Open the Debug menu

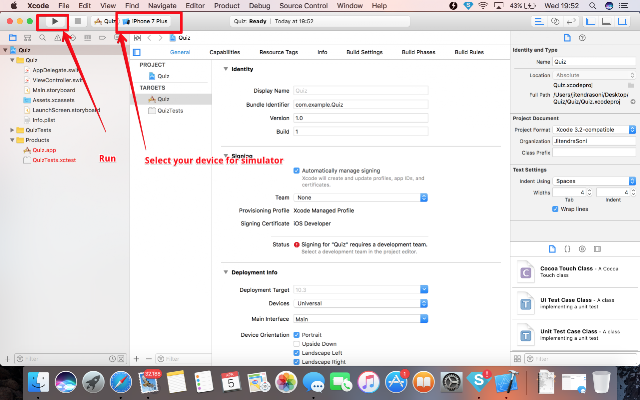pyautogui.click(x=260, y=6)
